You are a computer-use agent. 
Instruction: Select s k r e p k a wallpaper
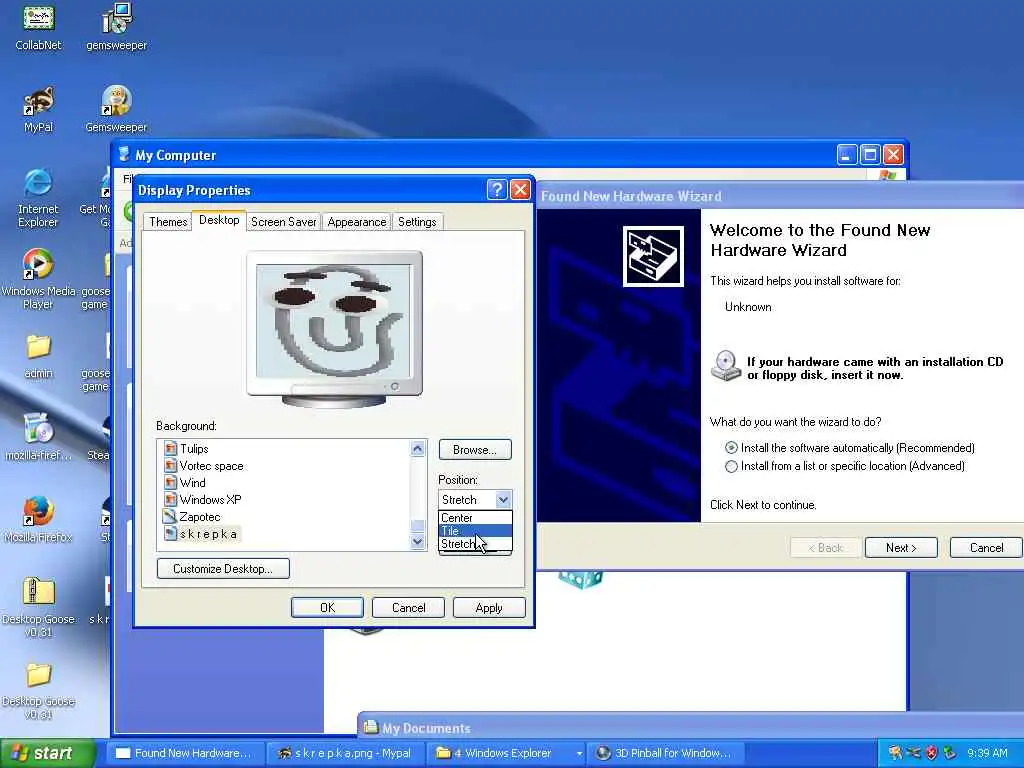(x=208, y=534)
